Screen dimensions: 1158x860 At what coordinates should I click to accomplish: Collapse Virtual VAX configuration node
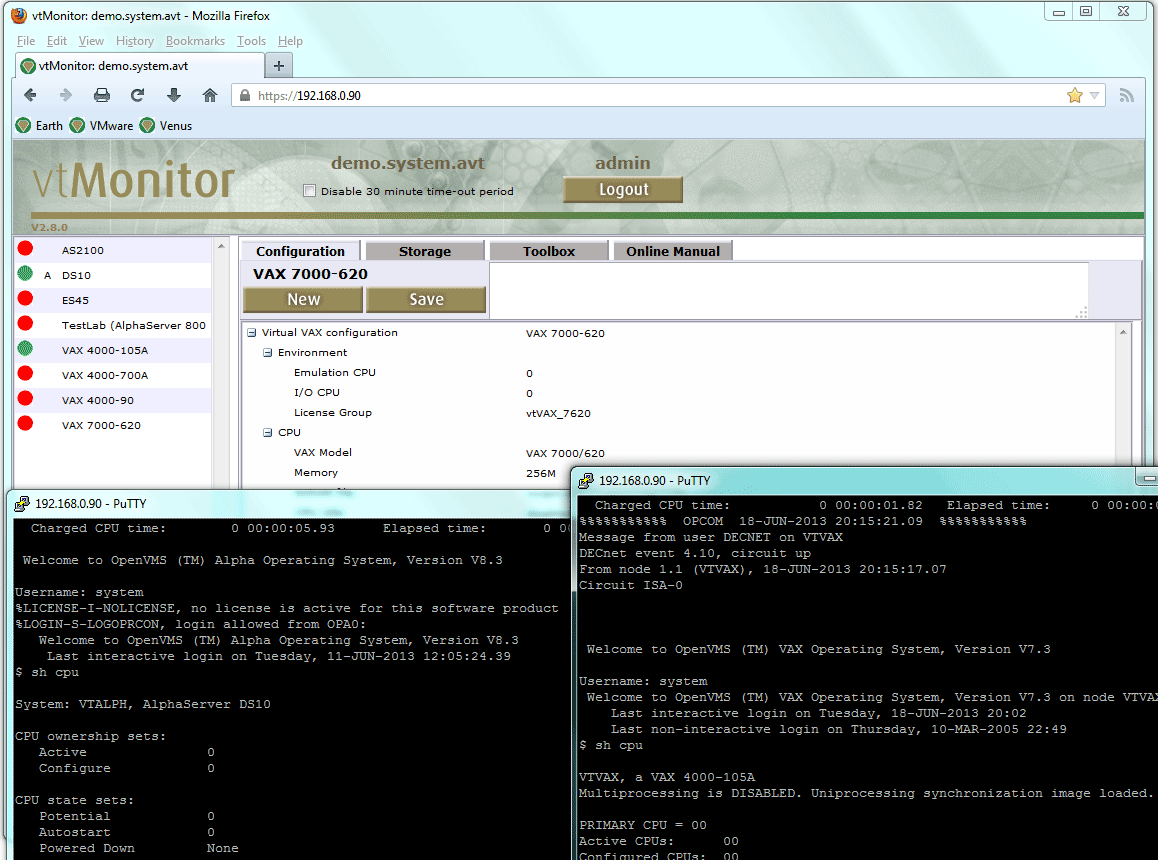(252, 332)
